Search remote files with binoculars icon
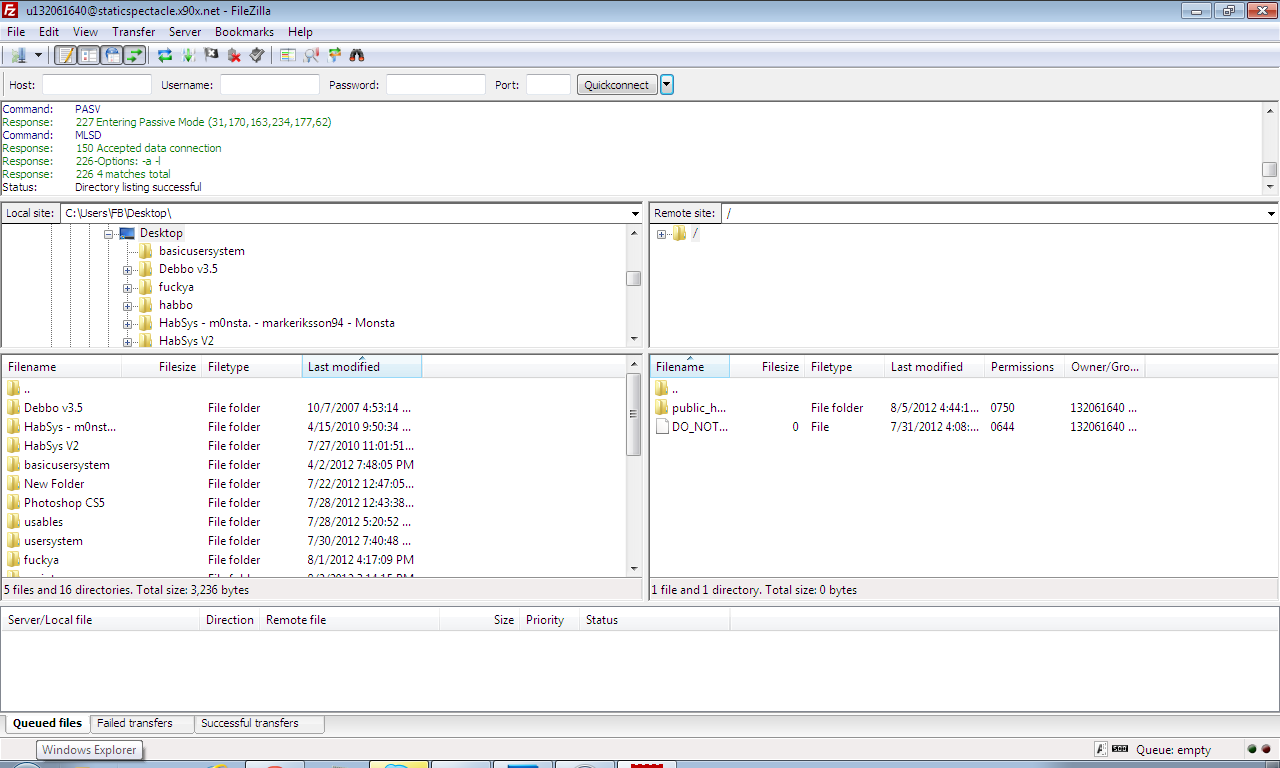 [x=357, y=55]
